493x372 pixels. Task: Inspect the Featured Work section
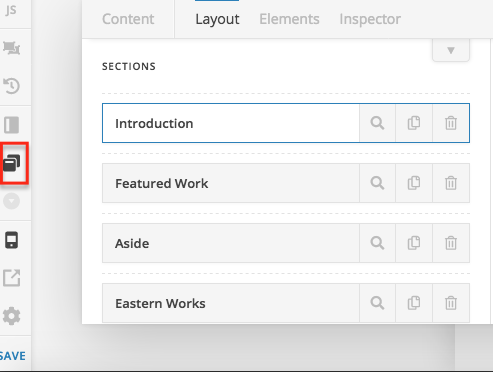click(377, 183)
